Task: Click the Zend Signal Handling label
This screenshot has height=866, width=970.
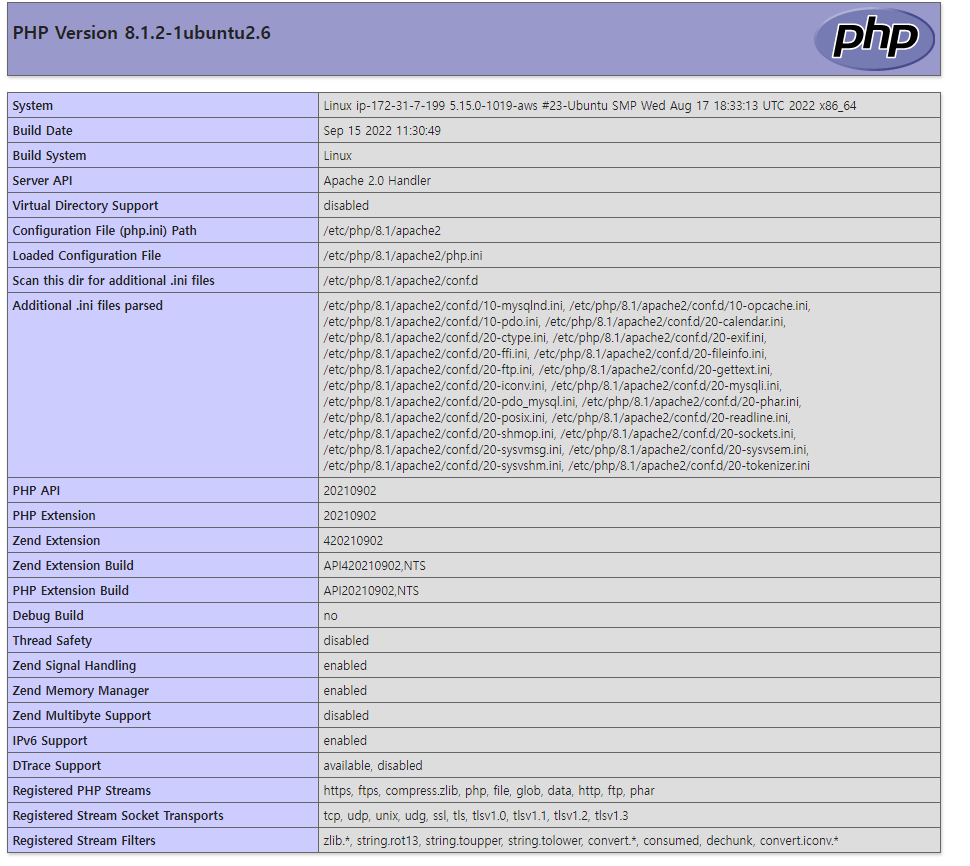Action: [74, 666]
